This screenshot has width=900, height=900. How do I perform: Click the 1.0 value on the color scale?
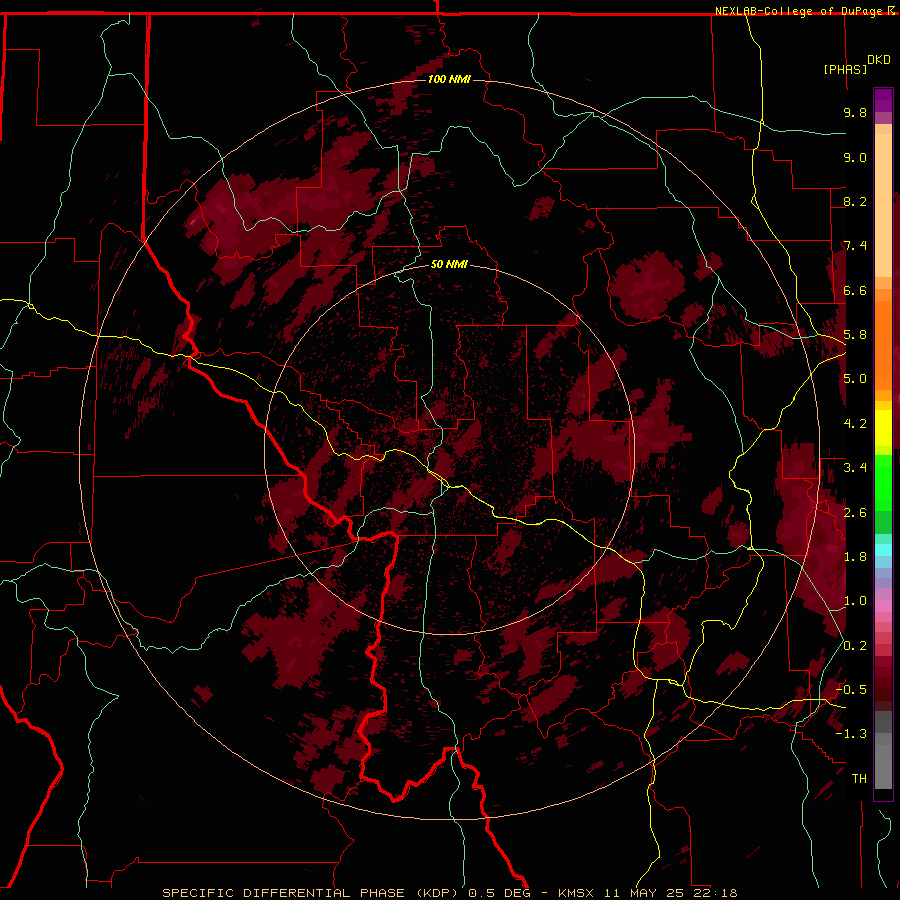(855, 601)
